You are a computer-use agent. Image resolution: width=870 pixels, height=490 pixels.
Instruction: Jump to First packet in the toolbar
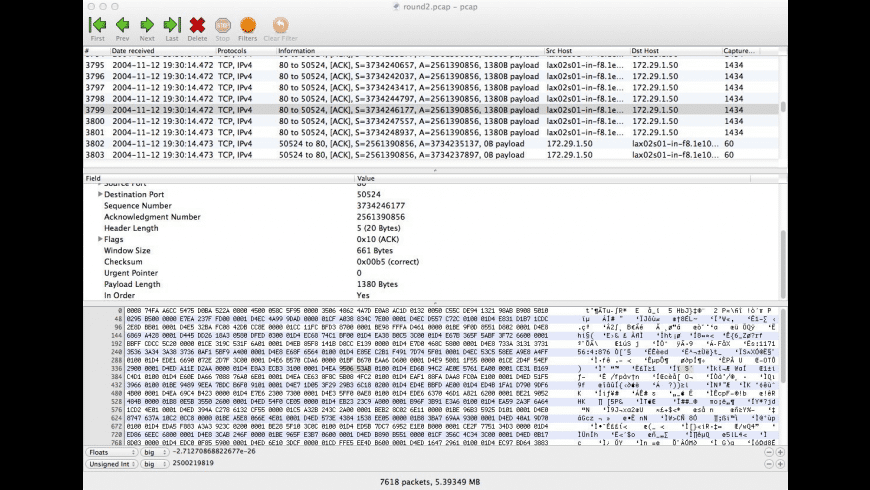pyautogui.click(x=98, y=29)
